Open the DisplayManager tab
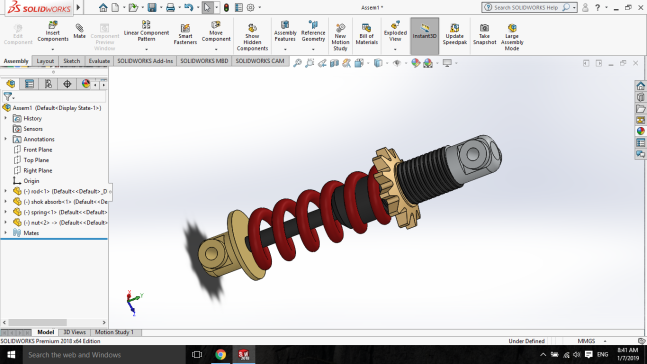647x364 pixels. [85, 84]
